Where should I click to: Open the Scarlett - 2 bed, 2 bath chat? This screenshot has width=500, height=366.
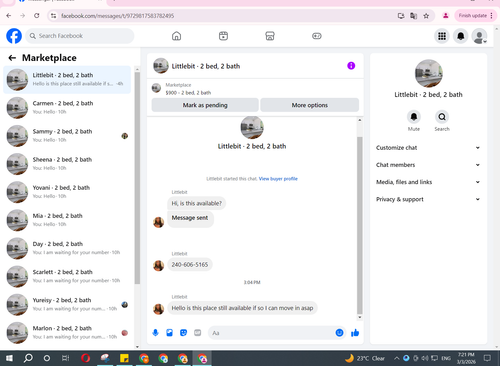click(x=67, y=276)
